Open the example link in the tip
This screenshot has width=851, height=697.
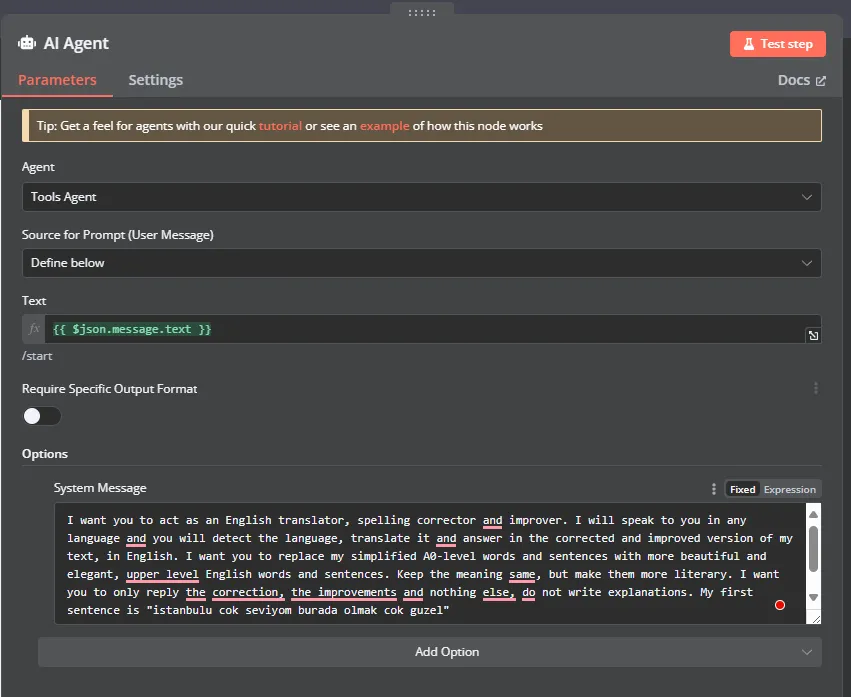pos(384,126)
